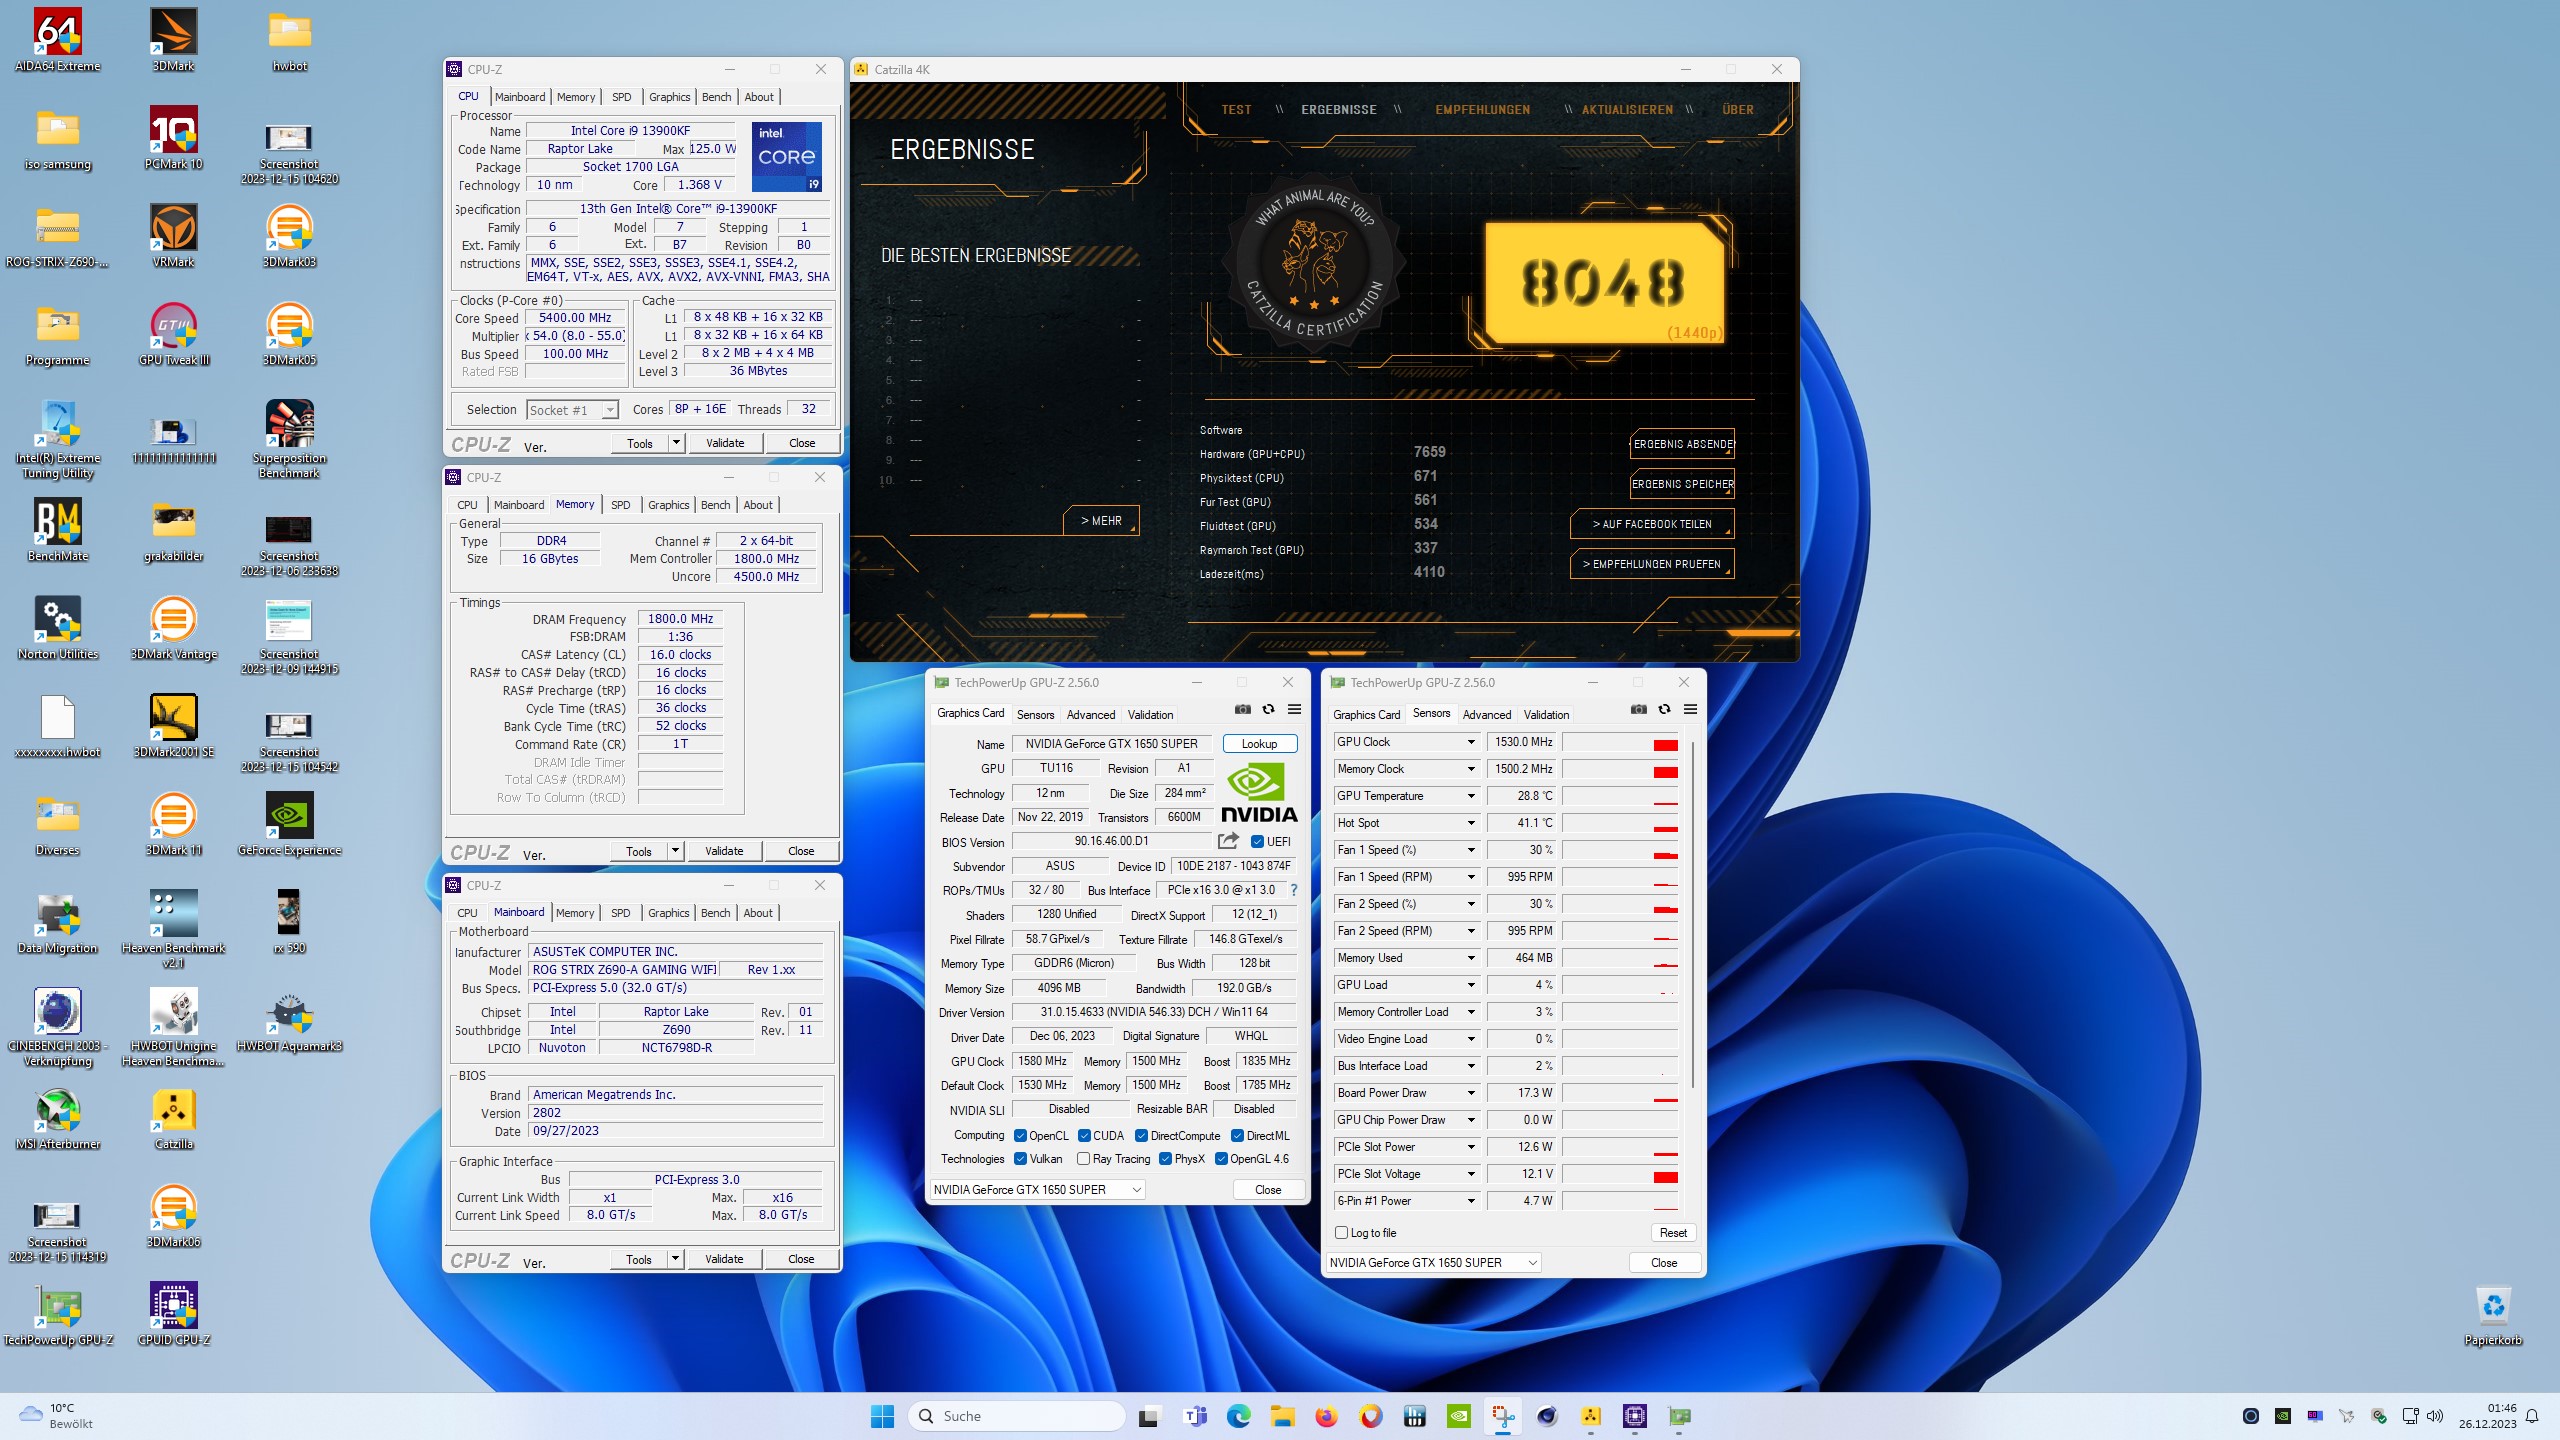The height and width of the screenshot is (1440, 2560).
Task: Open AIDA64 Extreme desktop shortcut
Action: point(57,41)
